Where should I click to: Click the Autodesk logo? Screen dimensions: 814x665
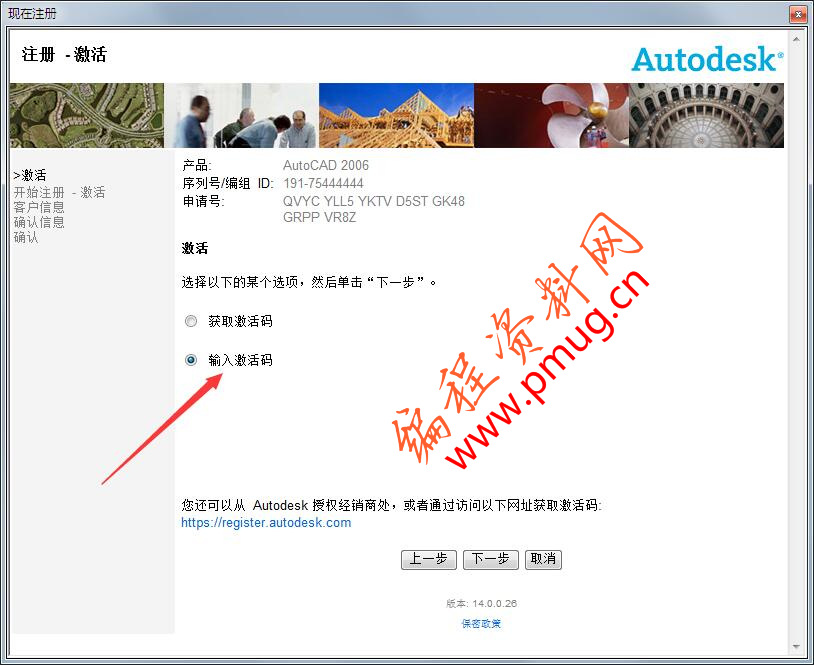coord(708,59)
